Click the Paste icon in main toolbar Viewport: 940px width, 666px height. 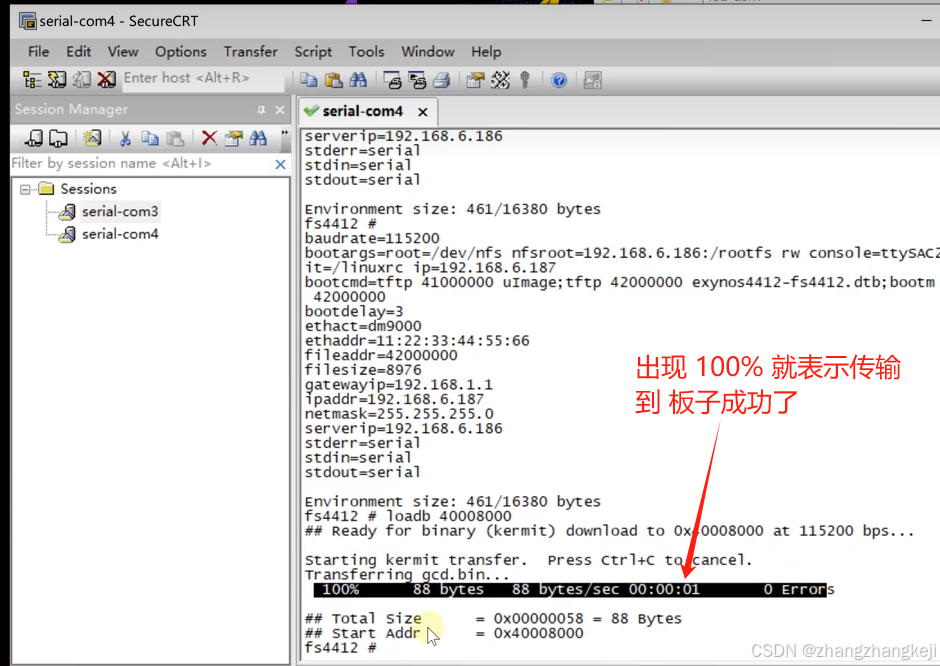tap(333, 80)
